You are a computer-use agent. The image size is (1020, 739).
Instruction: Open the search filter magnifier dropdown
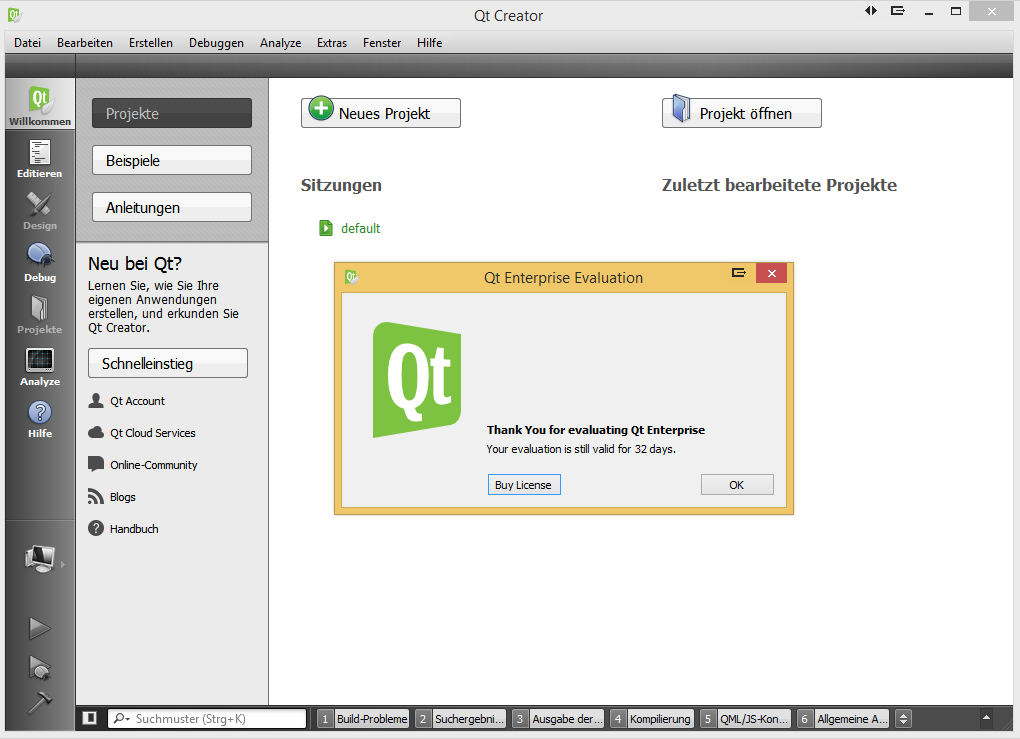point(122,718)
